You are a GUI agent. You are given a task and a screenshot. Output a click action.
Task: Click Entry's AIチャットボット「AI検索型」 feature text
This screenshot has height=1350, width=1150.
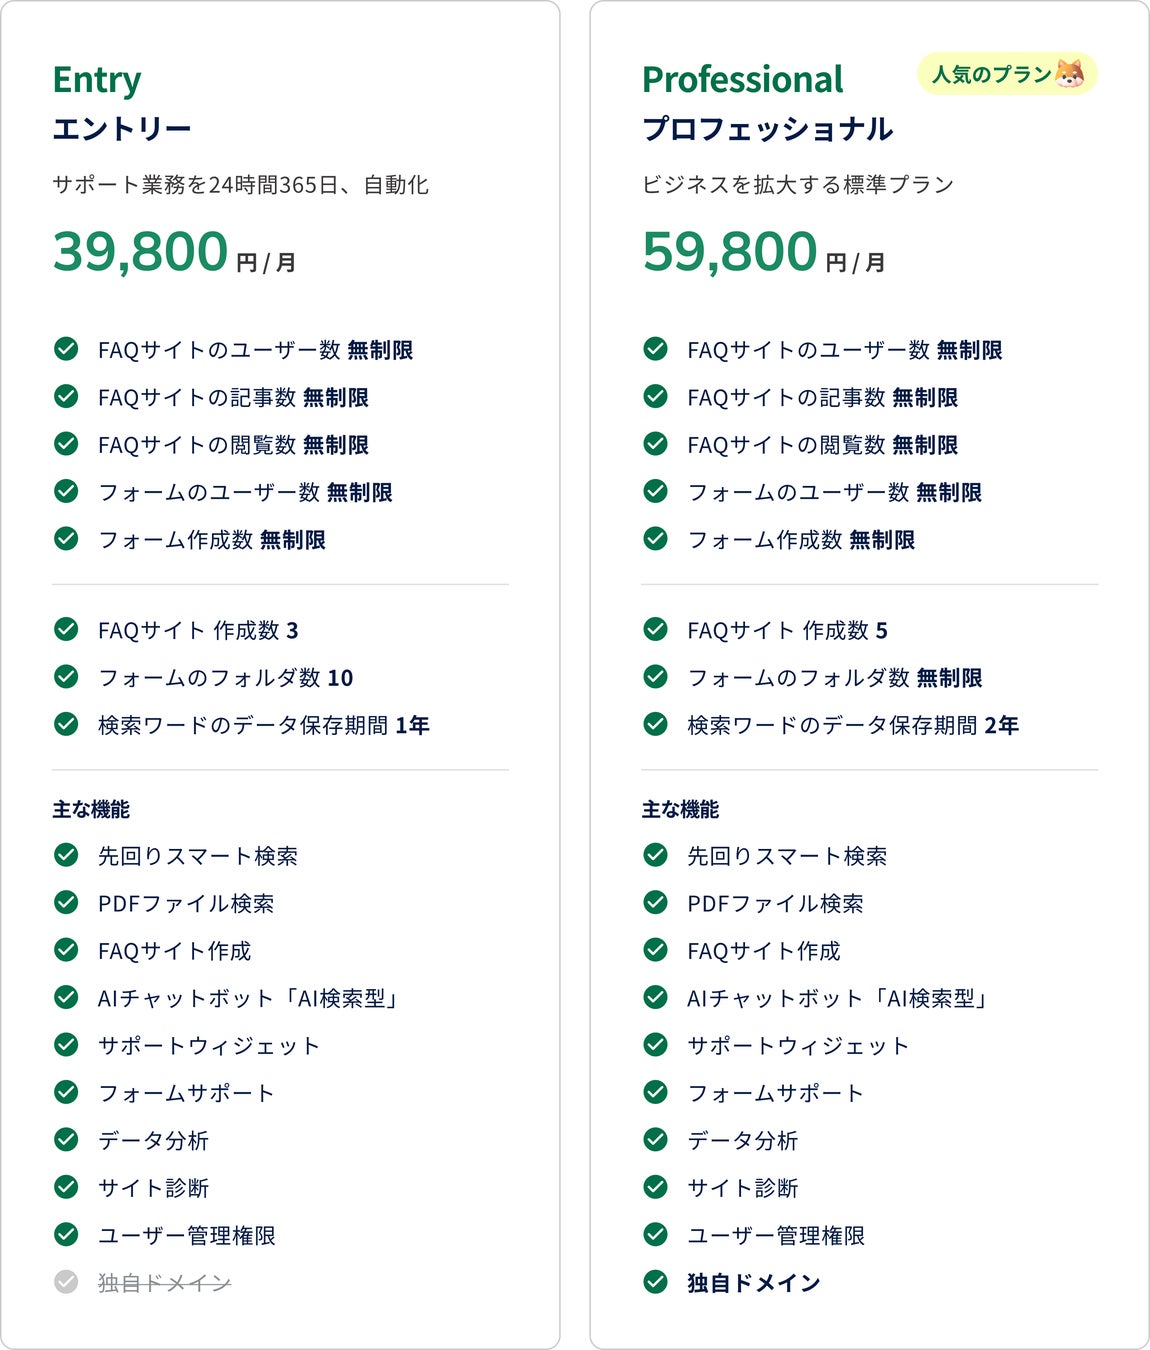247,998
